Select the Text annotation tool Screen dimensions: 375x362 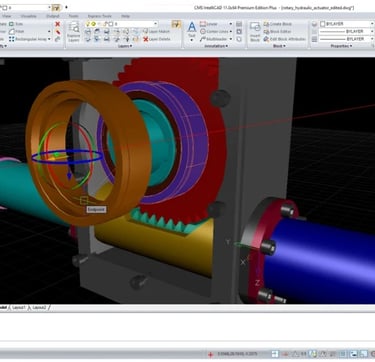192,31
